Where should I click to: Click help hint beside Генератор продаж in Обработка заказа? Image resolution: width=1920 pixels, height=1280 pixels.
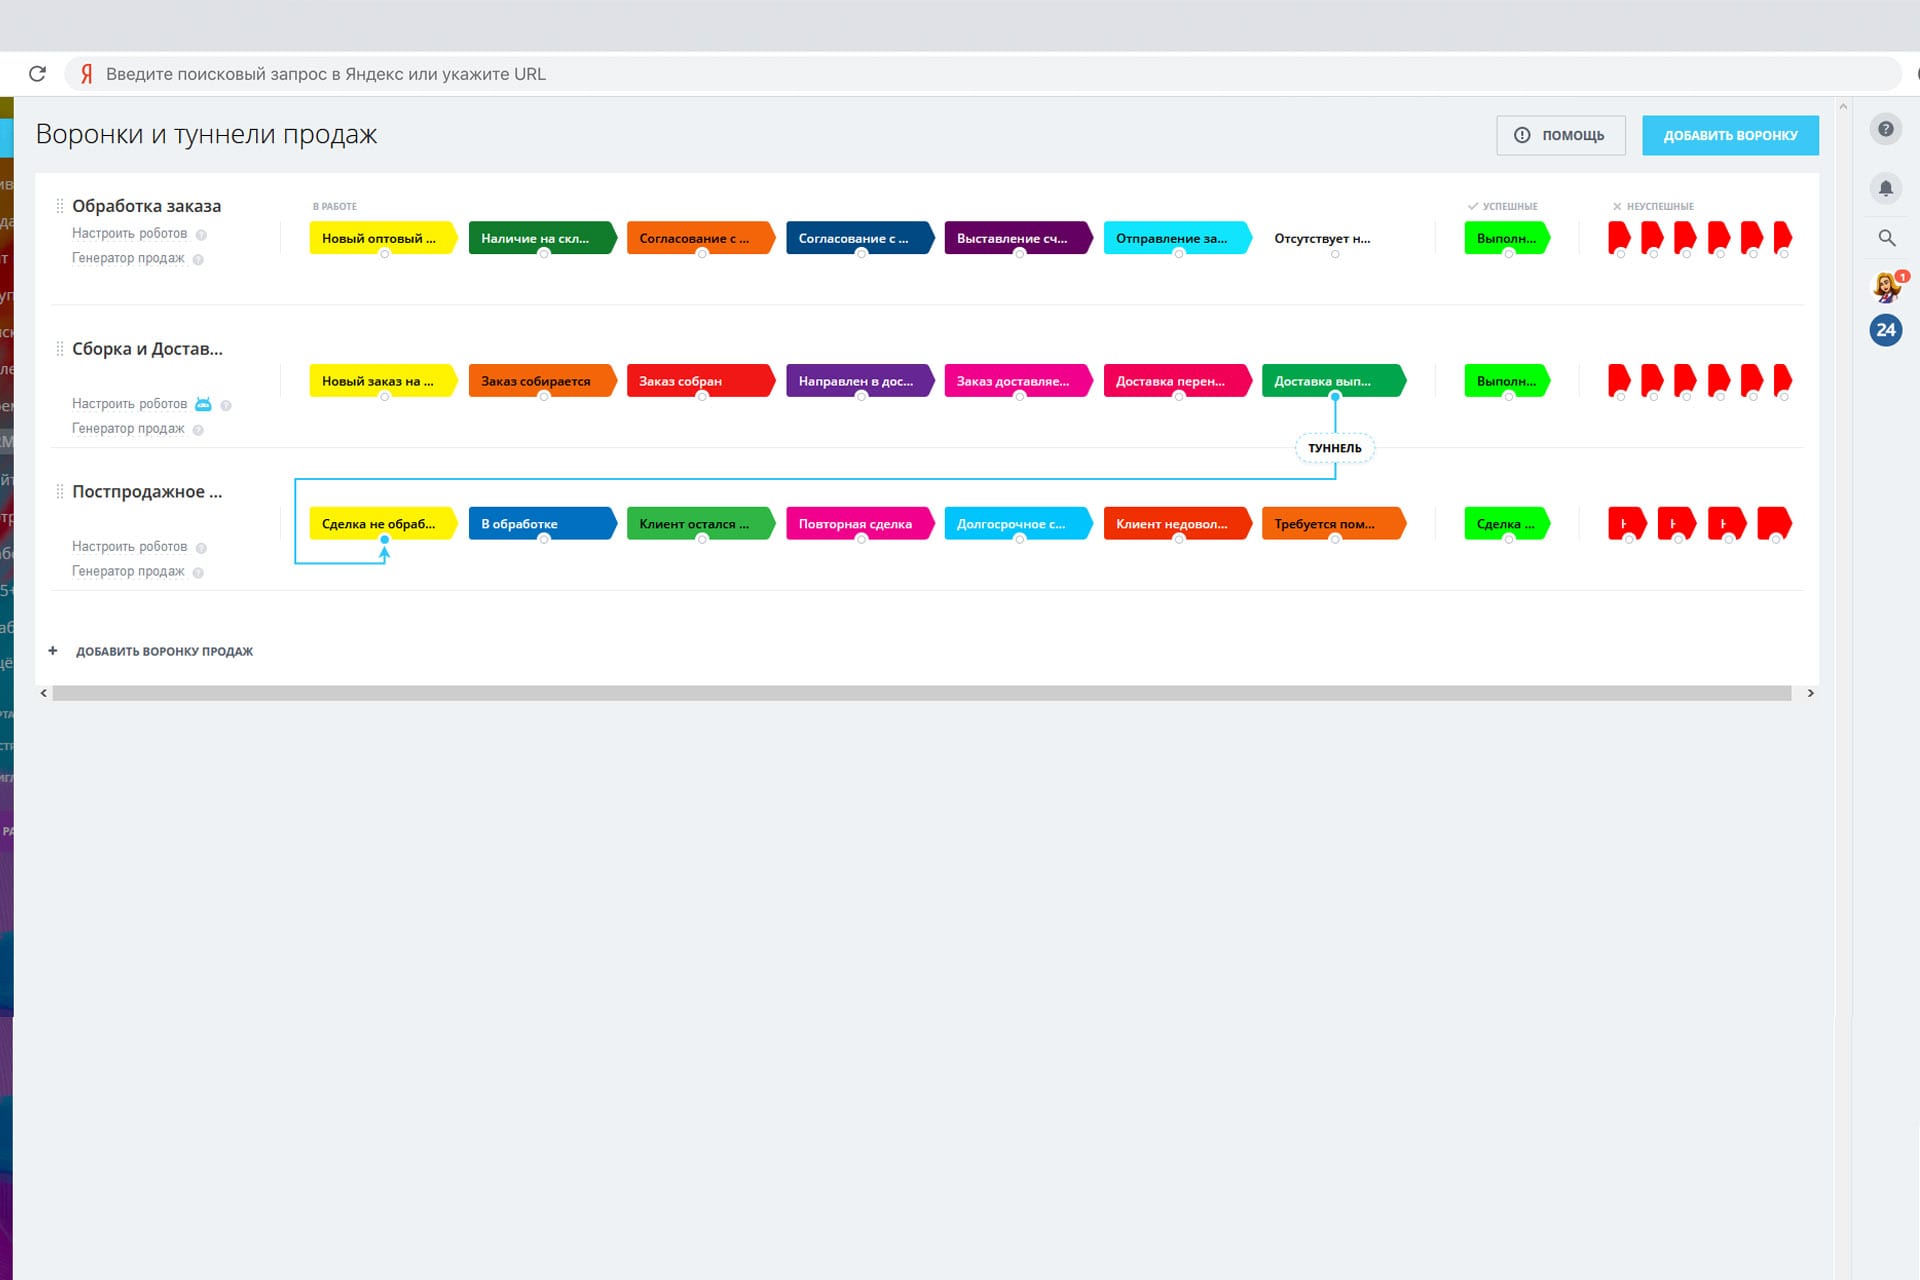[198, 260]
